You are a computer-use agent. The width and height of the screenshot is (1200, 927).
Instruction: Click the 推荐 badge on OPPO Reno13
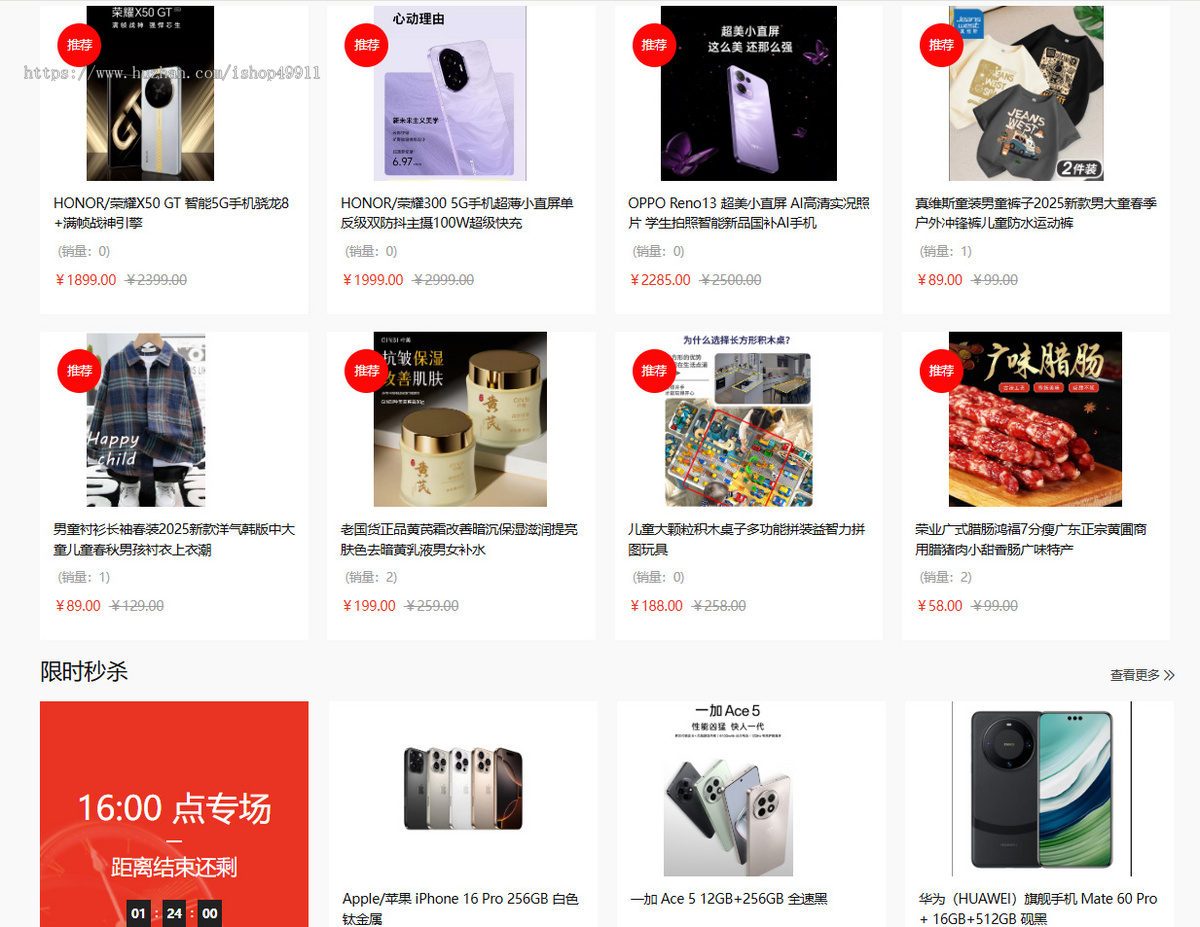tap(654, 45)
